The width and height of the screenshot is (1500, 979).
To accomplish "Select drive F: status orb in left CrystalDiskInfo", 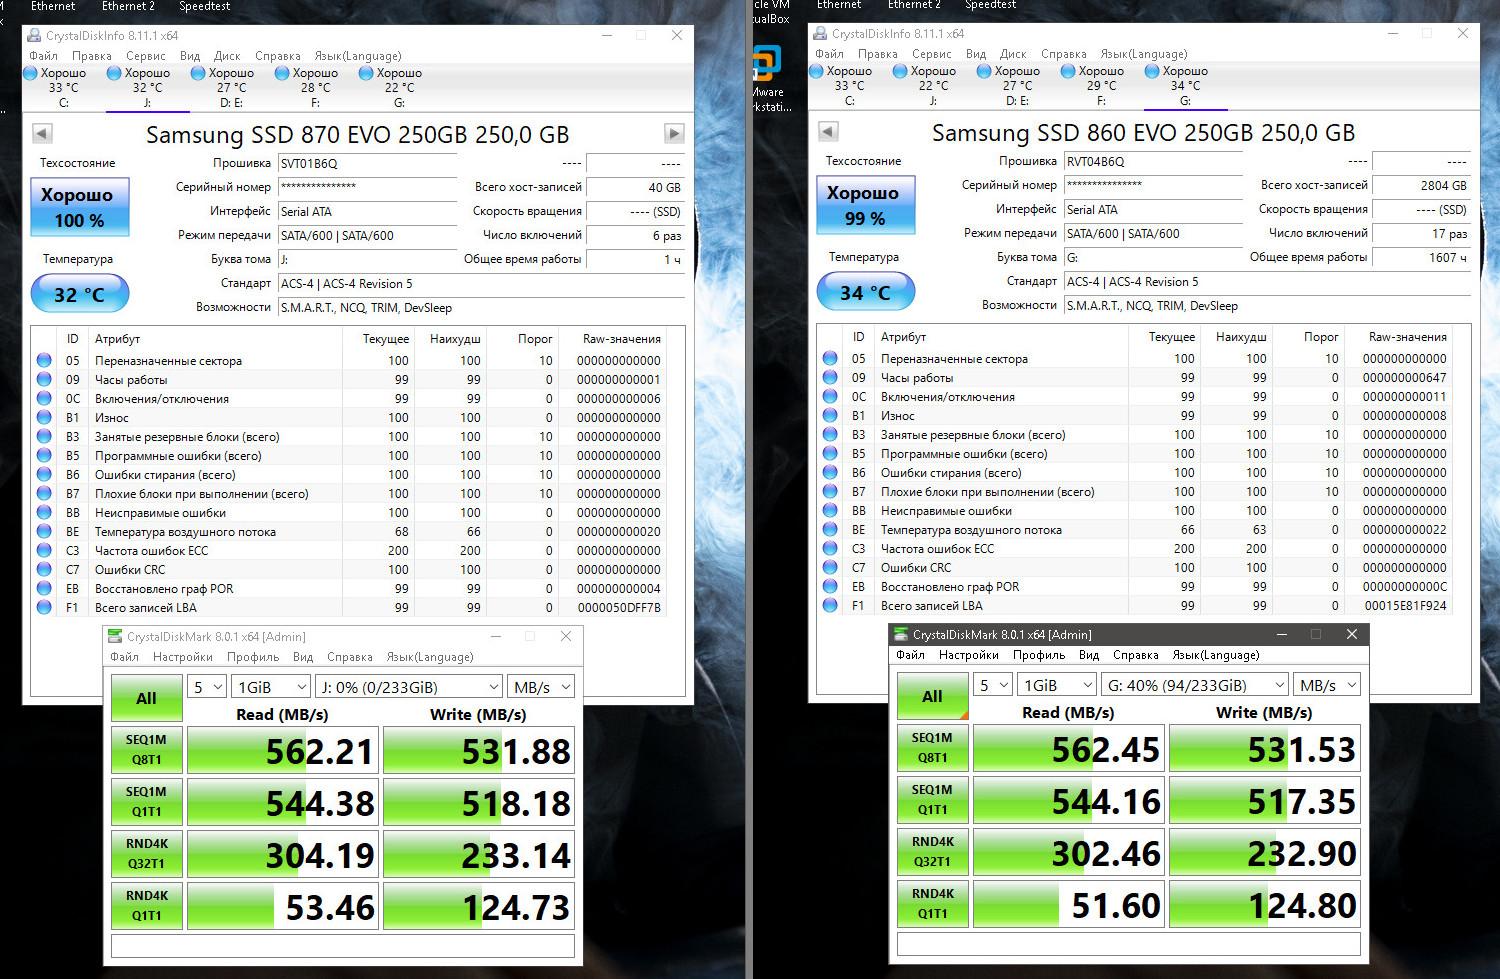I will [282, 73].
